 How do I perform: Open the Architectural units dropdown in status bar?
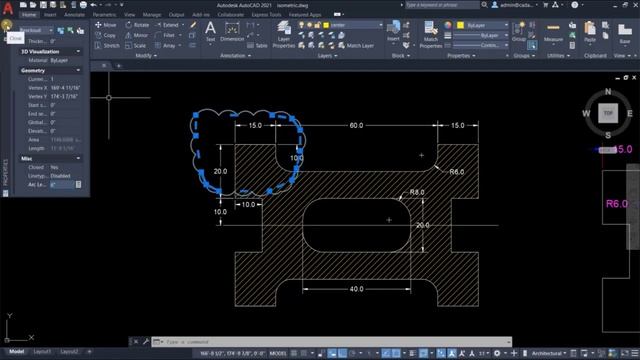pos(548,353)
